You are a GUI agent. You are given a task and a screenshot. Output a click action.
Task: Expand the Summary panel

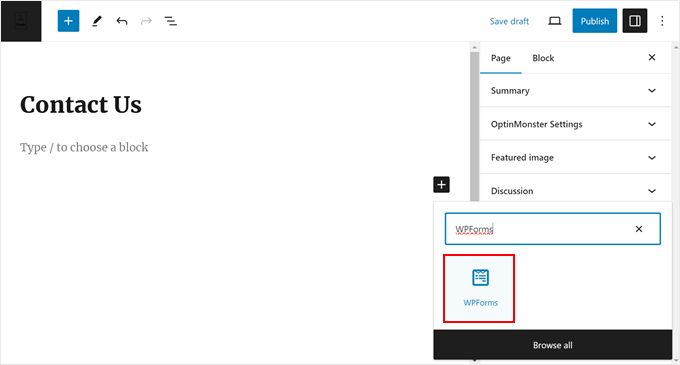575,91
